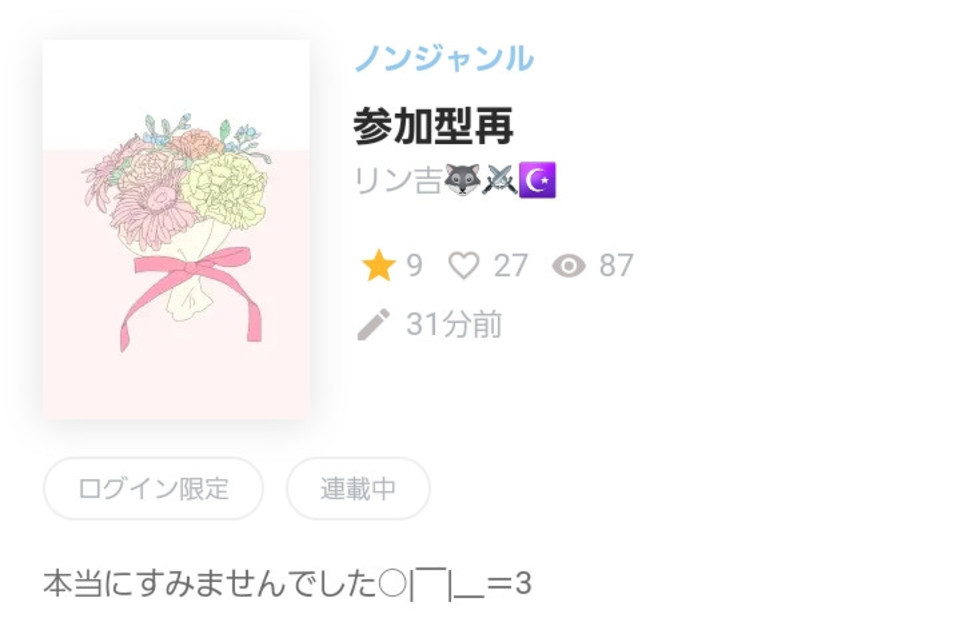Tap the heart like icon
This screenshot has width=960, height=634.
pos(464,266)
